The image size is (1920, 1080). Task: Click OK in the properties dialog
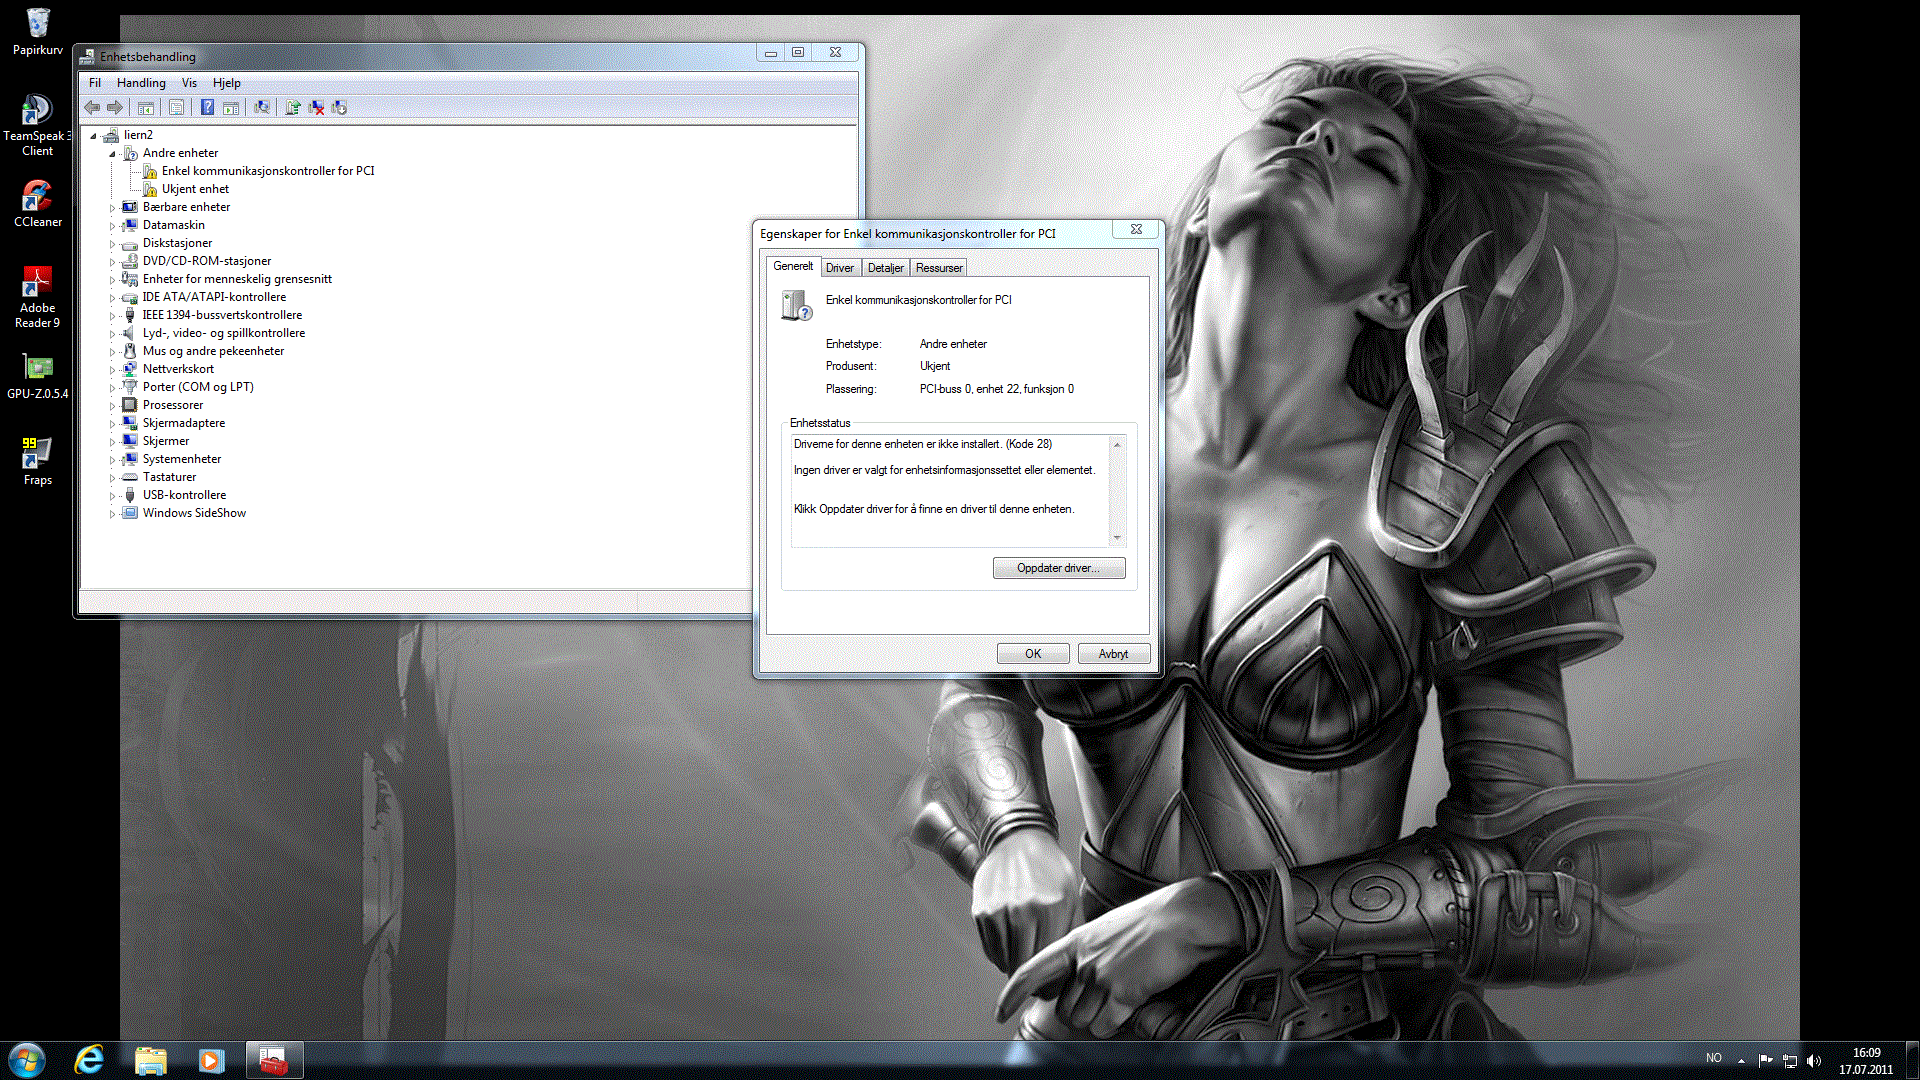coord(1033,654)
